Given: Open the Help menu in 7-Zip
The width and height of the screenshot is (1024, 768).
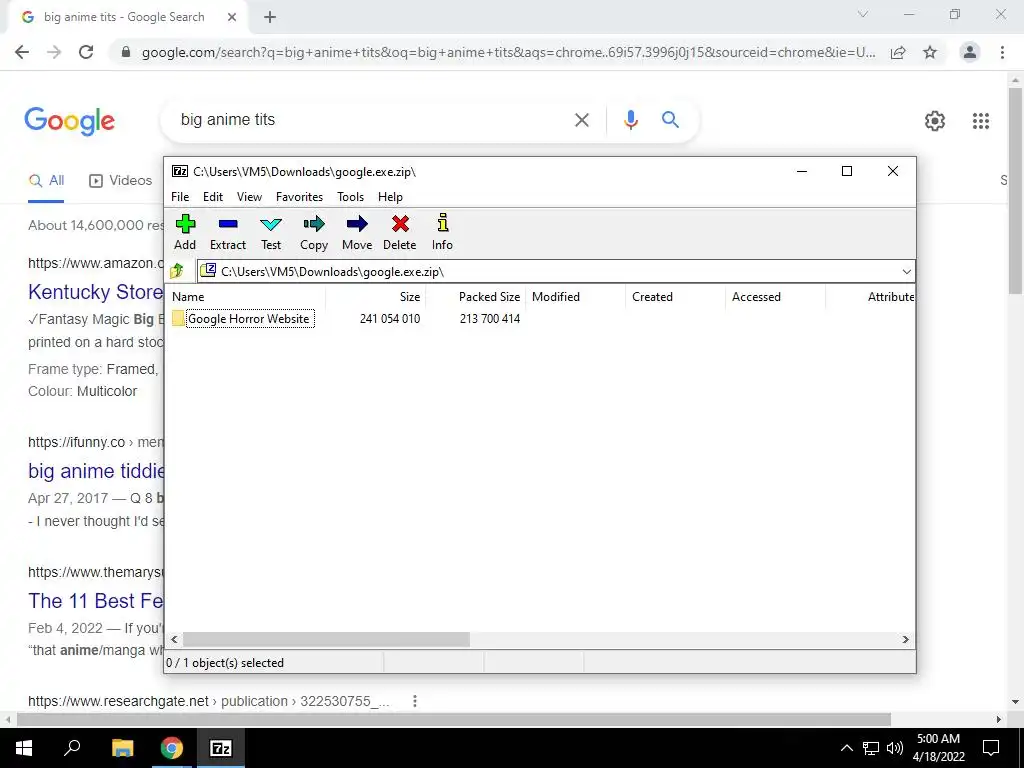Looking at the screenshot, I should 391,197.
